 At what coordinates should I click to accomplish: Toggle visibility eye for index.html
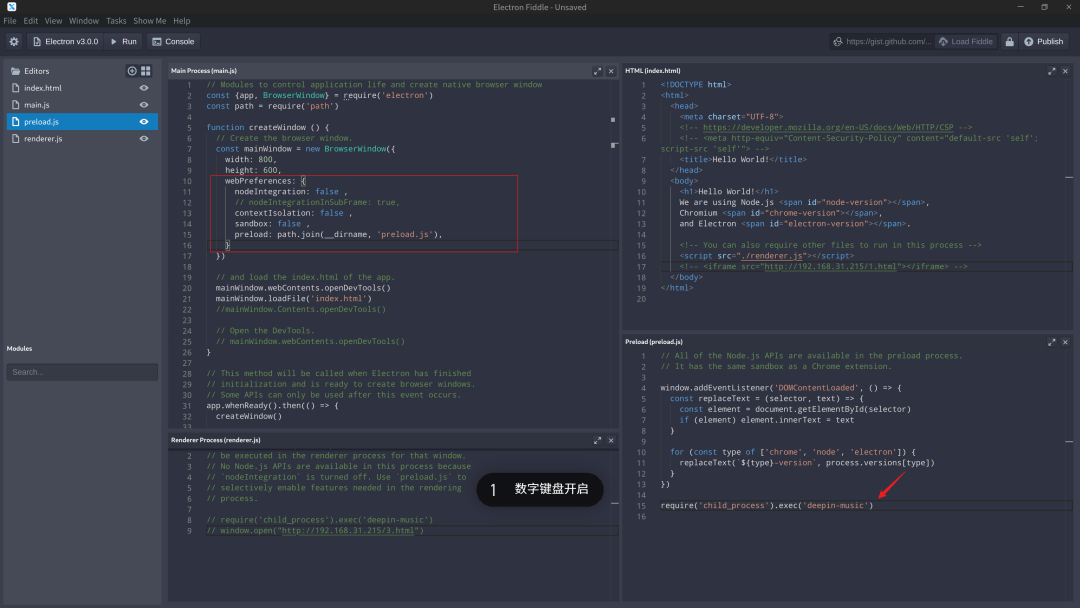[x=144, y=88]
